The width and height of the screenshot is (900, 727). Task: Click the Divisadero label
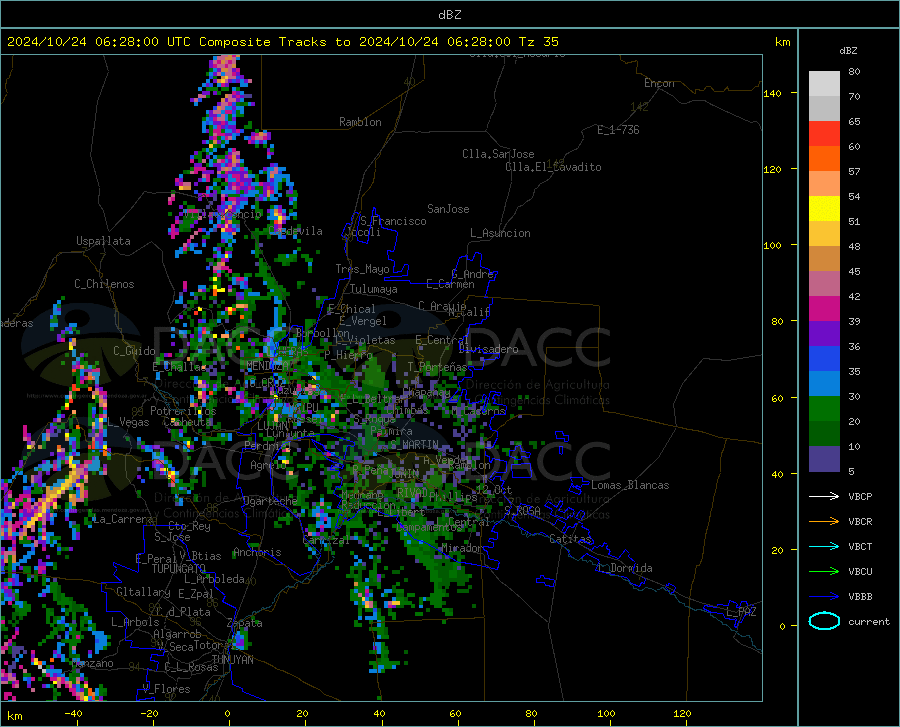coord(488,349)
